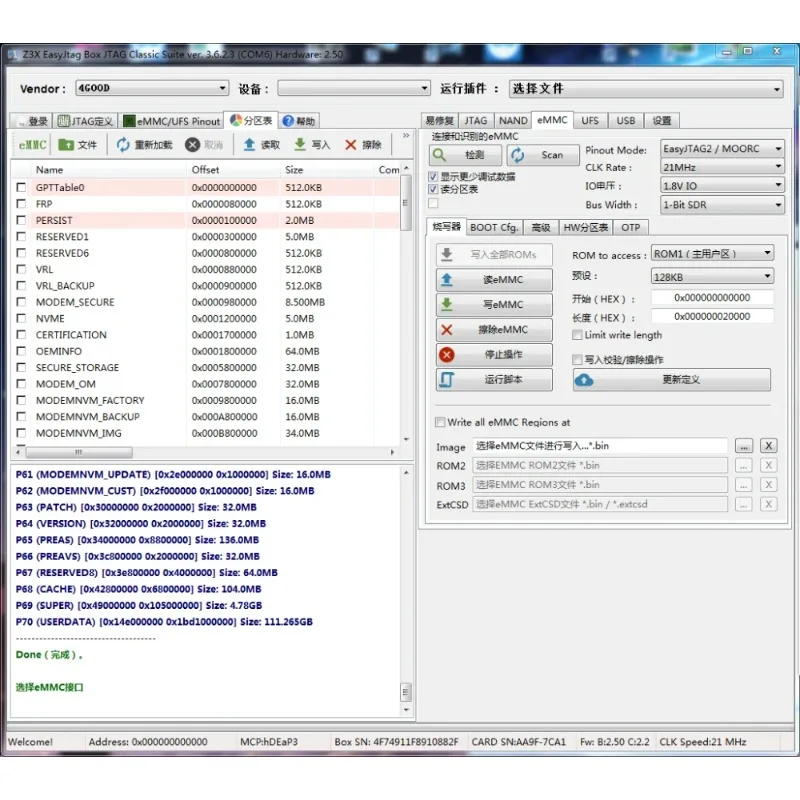Enable Limit write length checkbox
This screenshot has width=800, height=800.
point(577,335)
